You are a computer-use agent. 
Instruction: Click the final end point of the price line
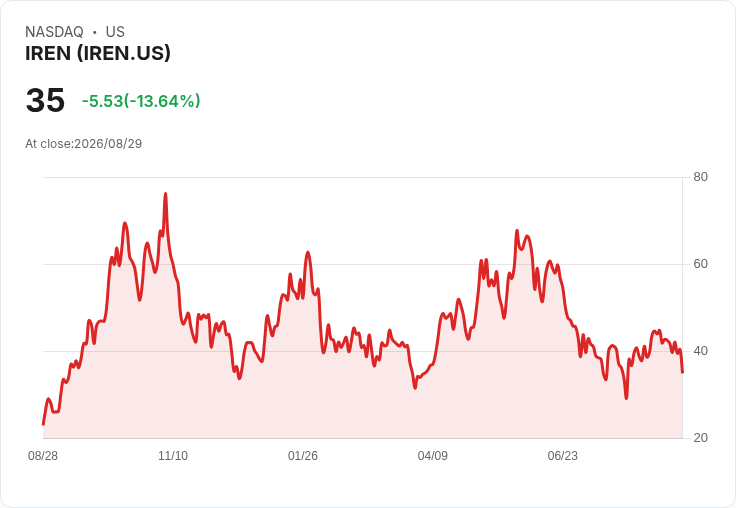[682, 372]
